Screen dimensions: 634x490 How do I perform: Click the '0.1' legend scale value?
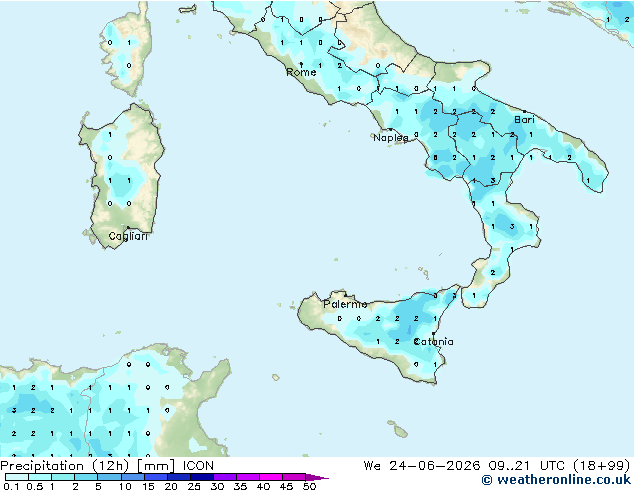coord(11,486)
